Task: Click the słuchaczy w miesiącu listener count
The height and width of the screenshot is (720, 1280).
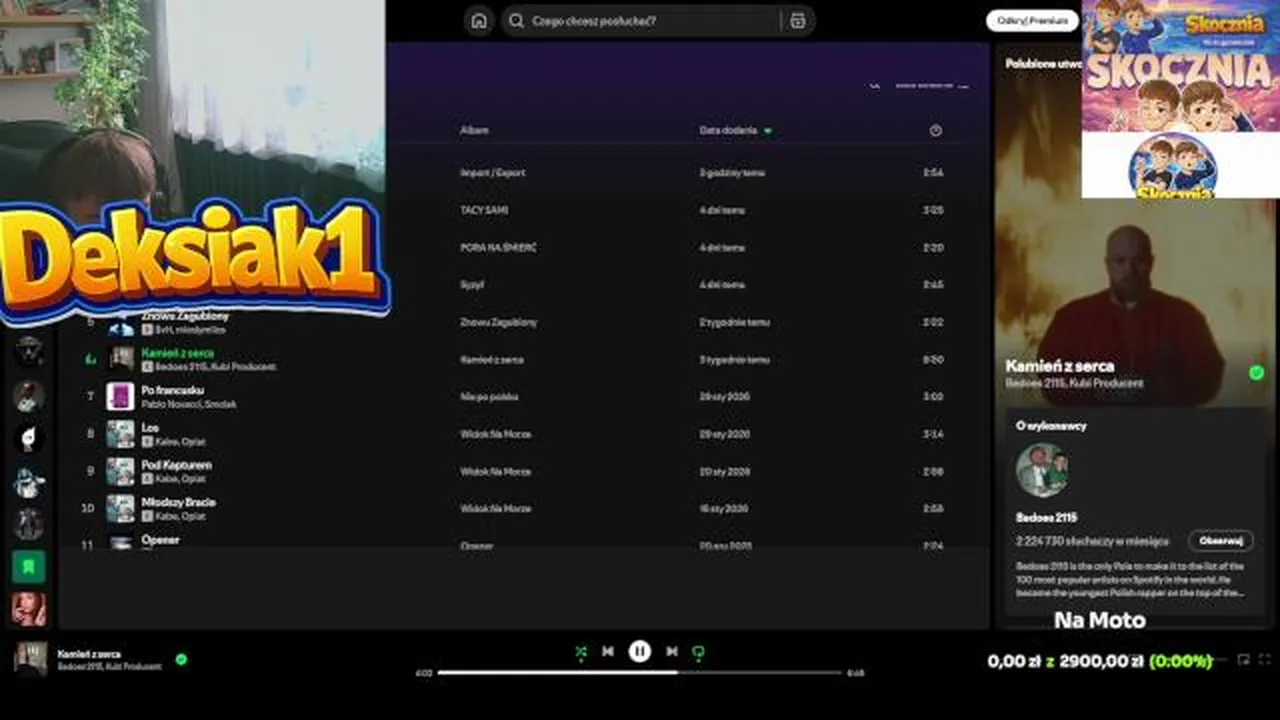Action: [1092, 541]
